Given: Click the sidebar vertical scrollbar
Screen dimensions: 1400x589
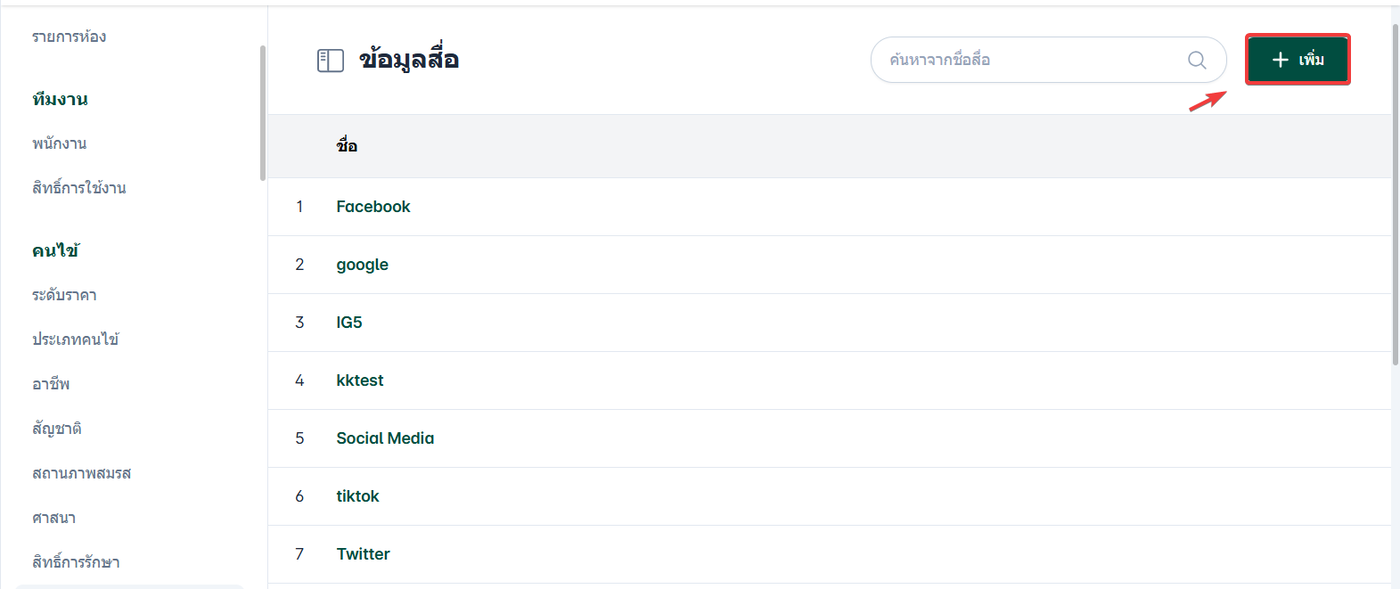Looking at the screenshot, I should click(263, 112).
